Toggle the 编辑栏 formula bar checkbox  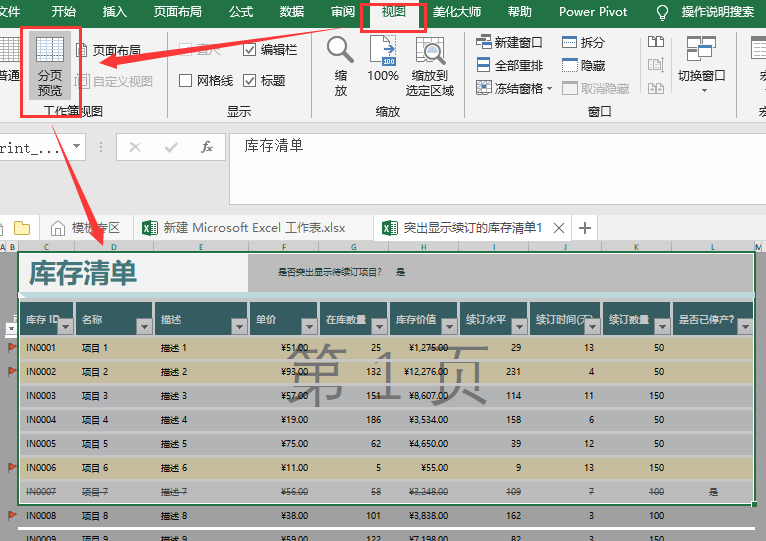tap(249, 49)
